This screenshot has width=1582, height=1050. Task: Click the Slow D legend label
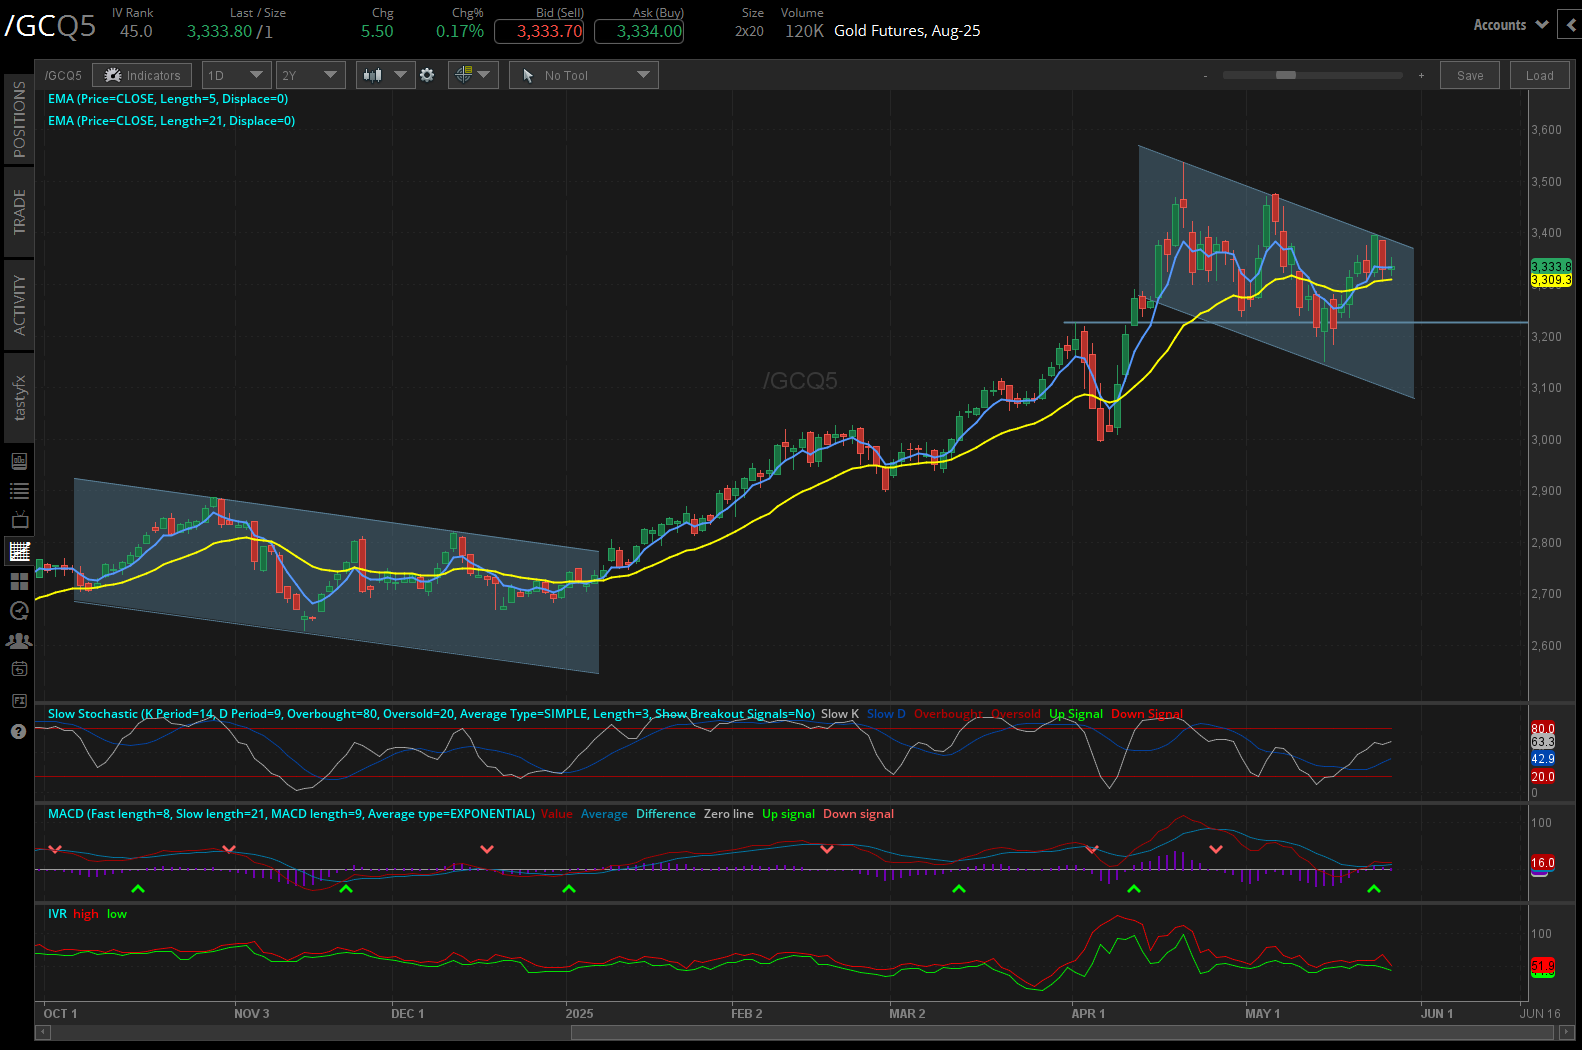point(886,714)
